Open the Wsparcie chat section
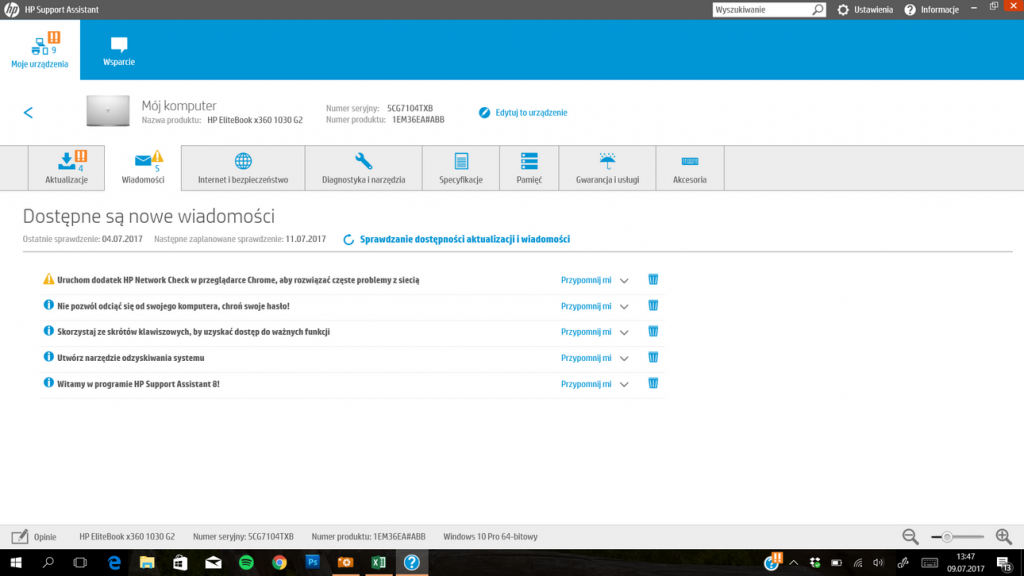 coord(119,50)
